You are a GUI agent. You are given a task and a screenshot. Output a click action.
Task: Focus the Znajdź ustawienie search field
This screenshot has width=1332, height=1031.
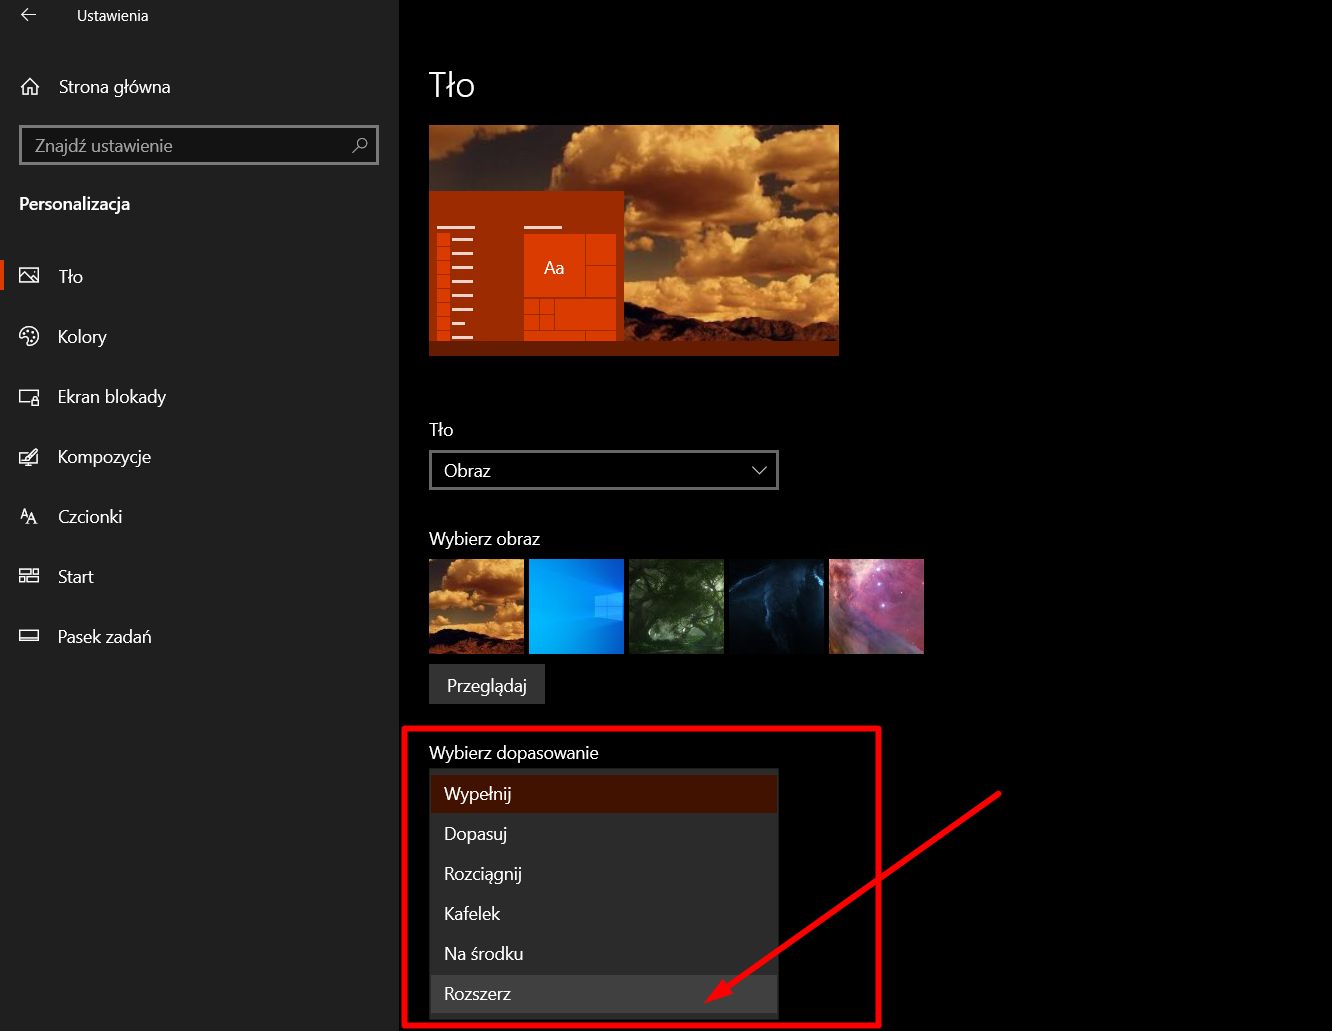(x=199, y=146)
